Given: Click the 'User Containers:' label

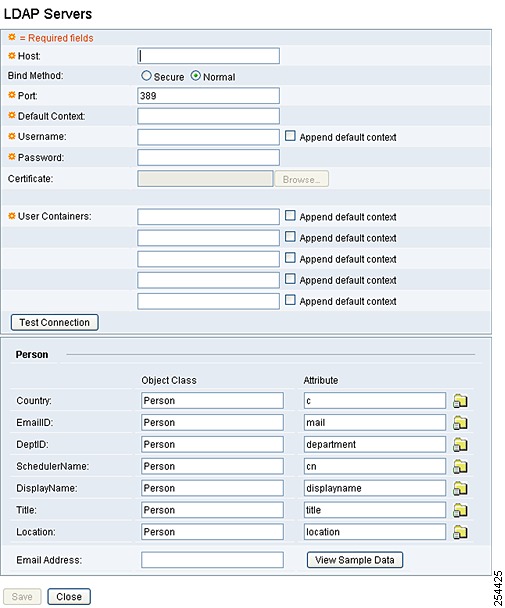Looking at the screenshot, I should [x=55, y=216].
